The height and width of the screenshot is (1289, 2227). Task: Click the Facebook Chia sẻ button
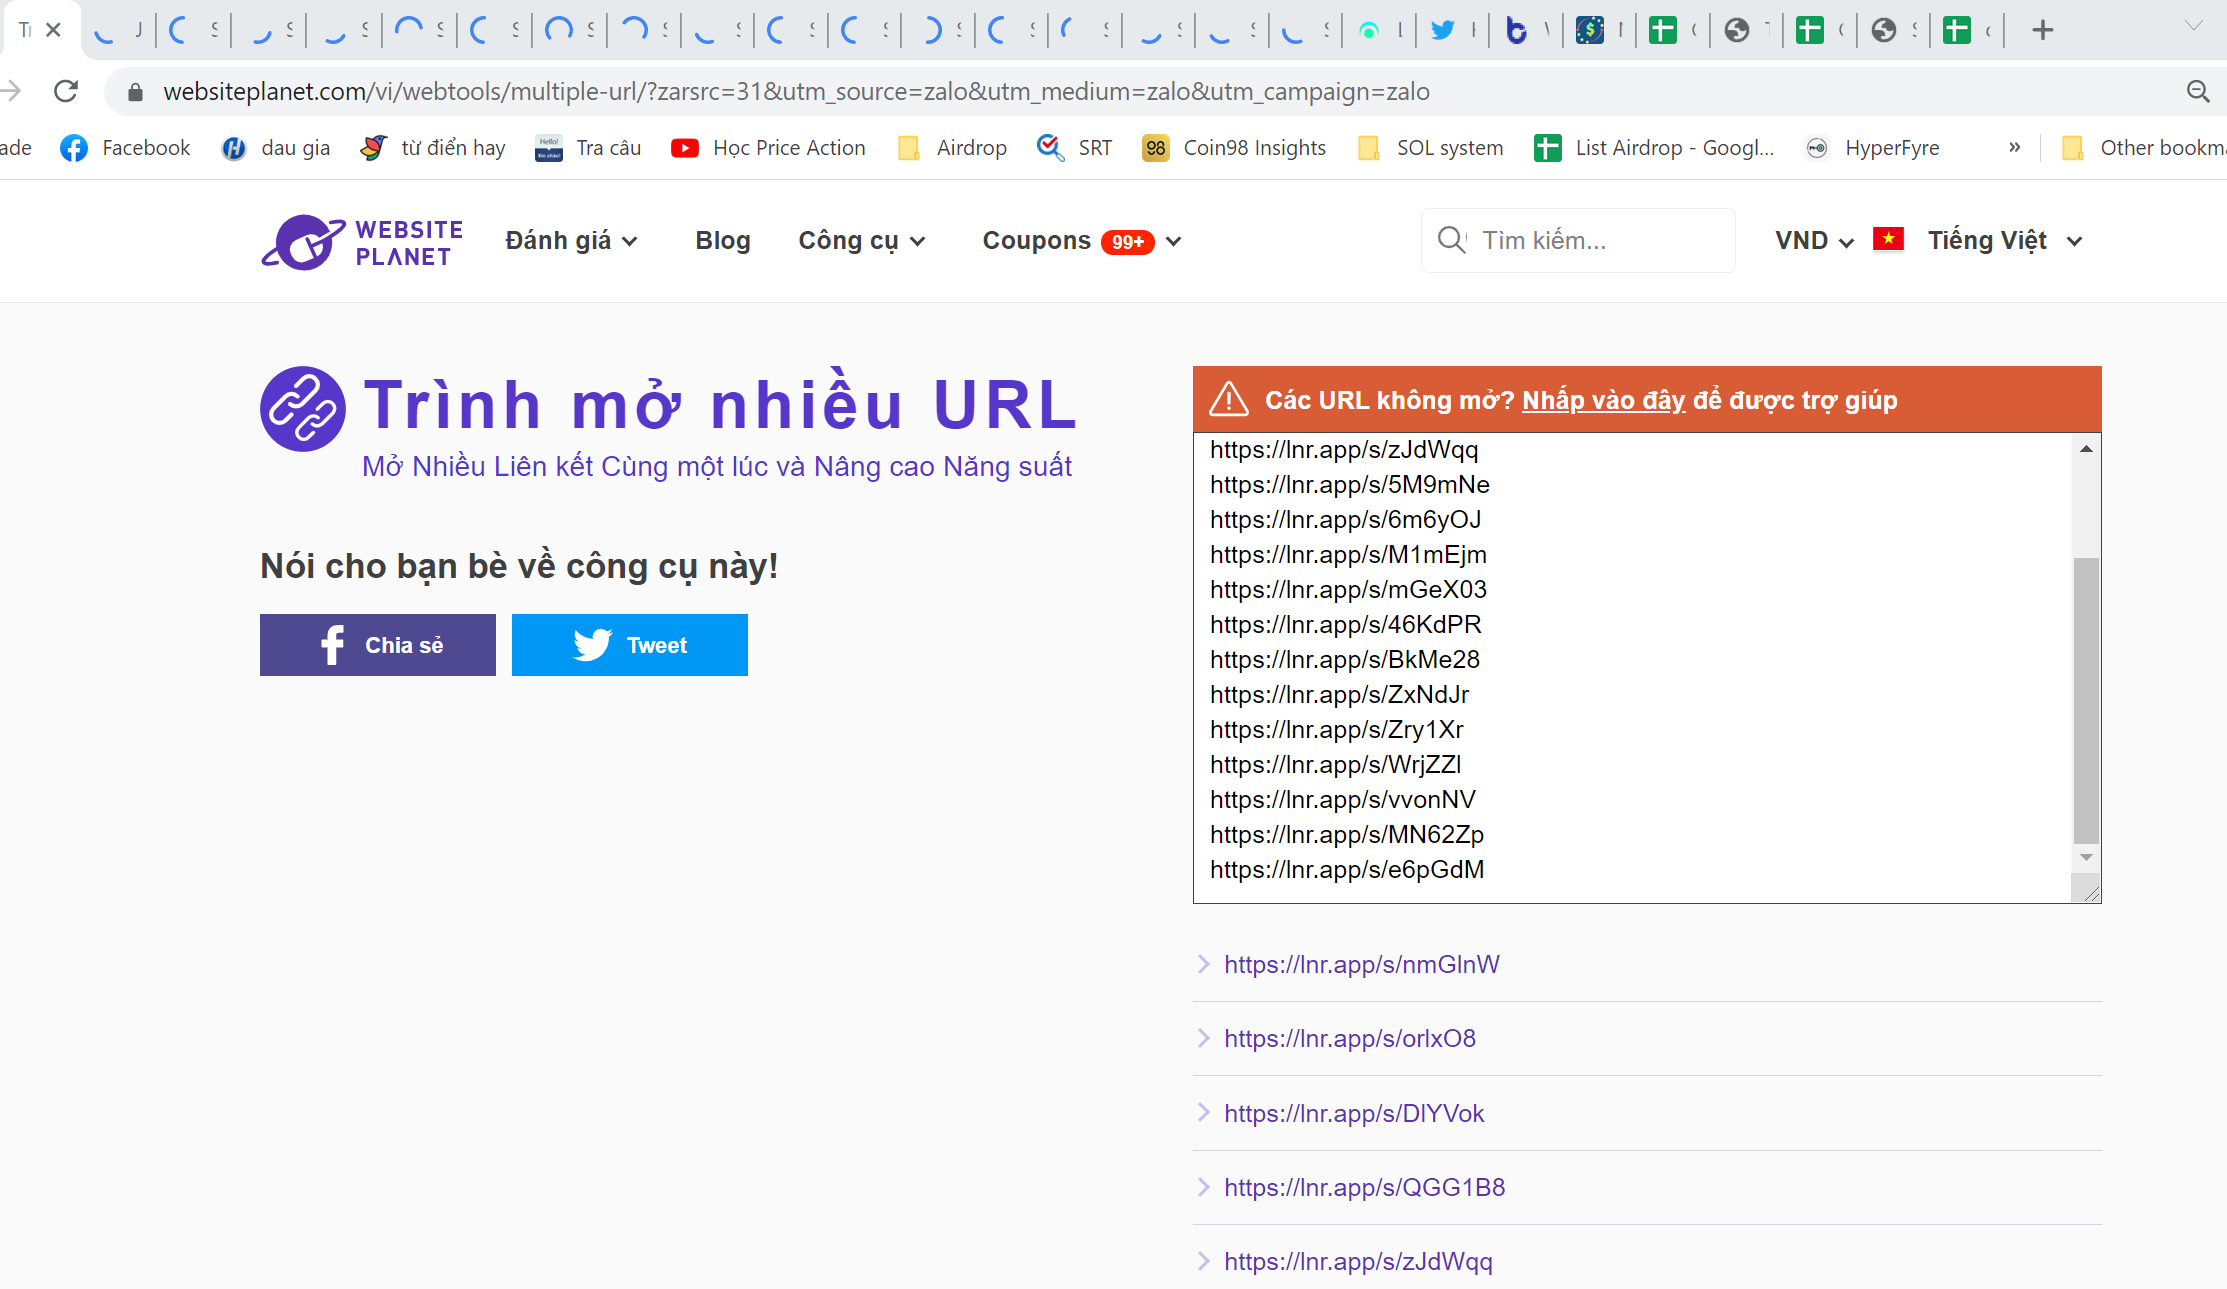(377, 645)
